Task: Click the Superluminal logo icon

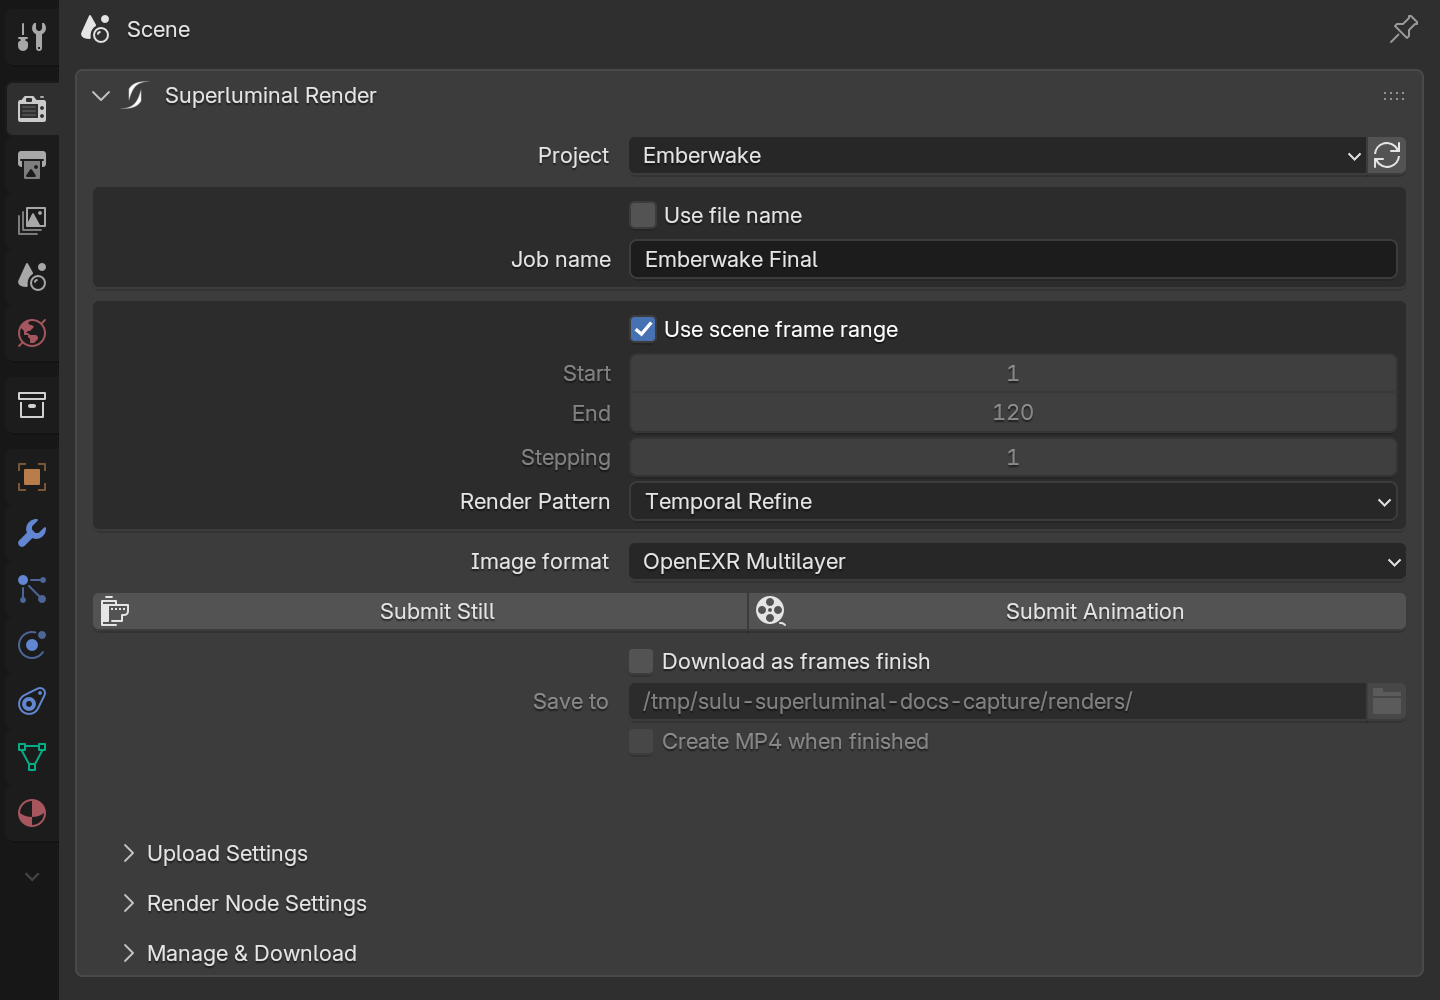Action: (x=135, y=96)
